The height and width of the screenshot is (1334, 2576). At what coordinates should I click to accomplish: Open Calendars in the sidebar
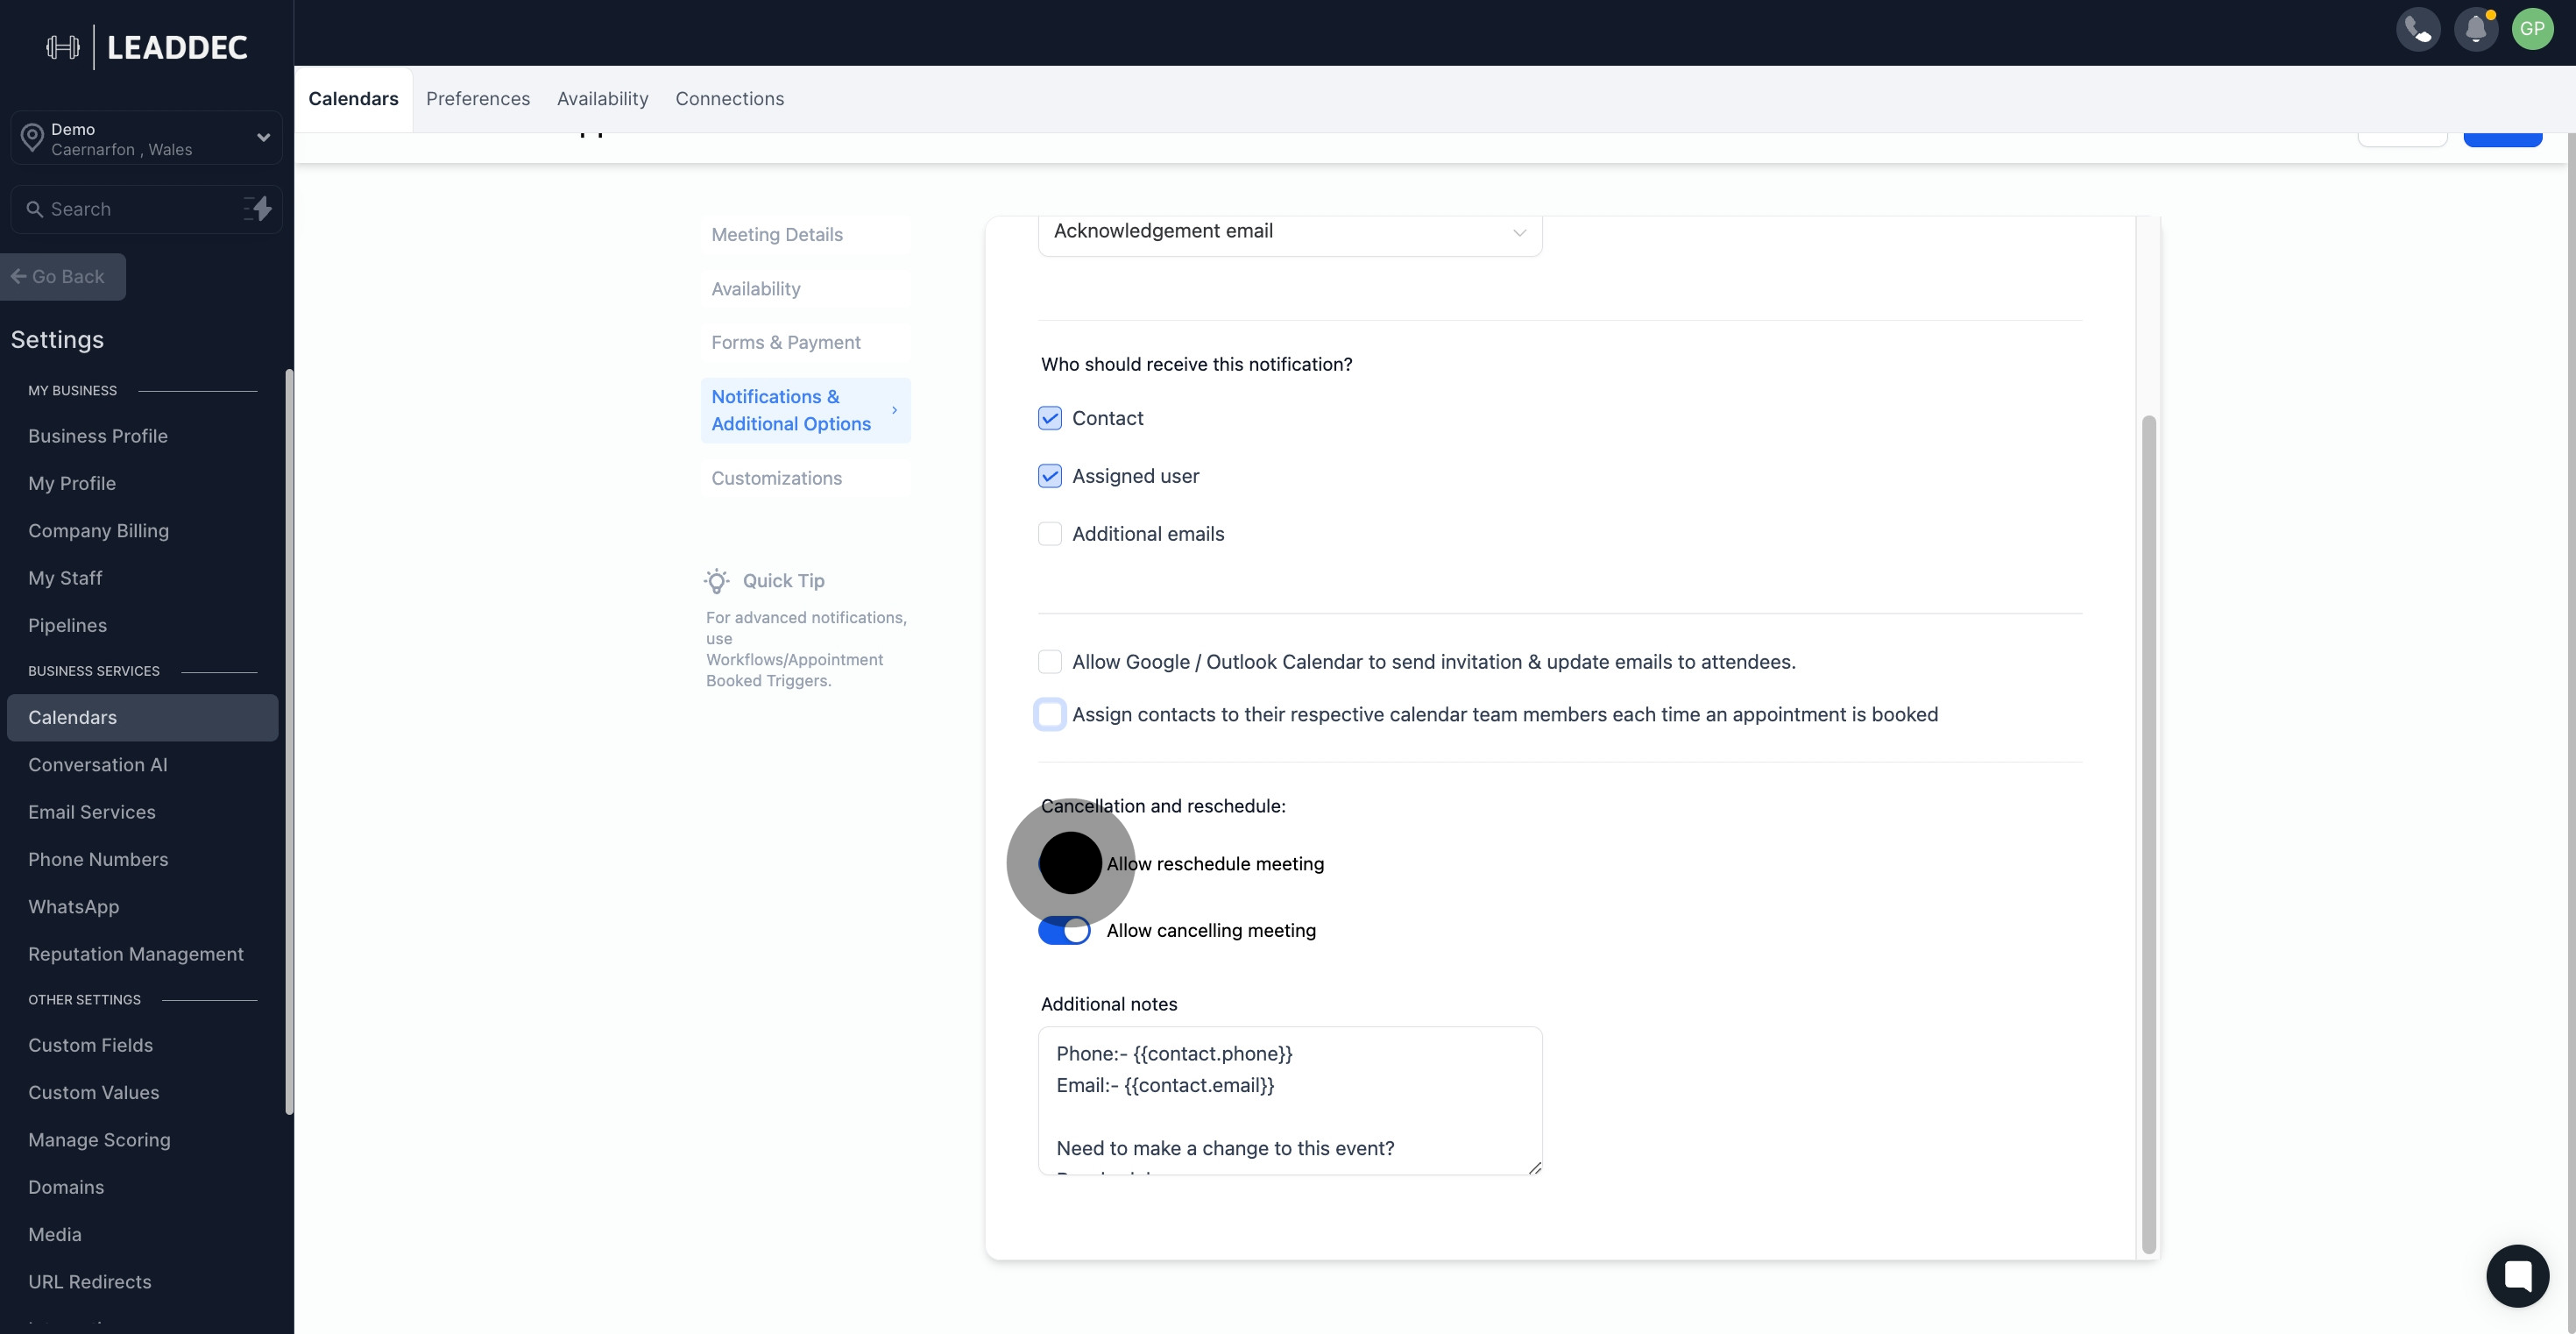pyautogui.click(x=142, y=718)
